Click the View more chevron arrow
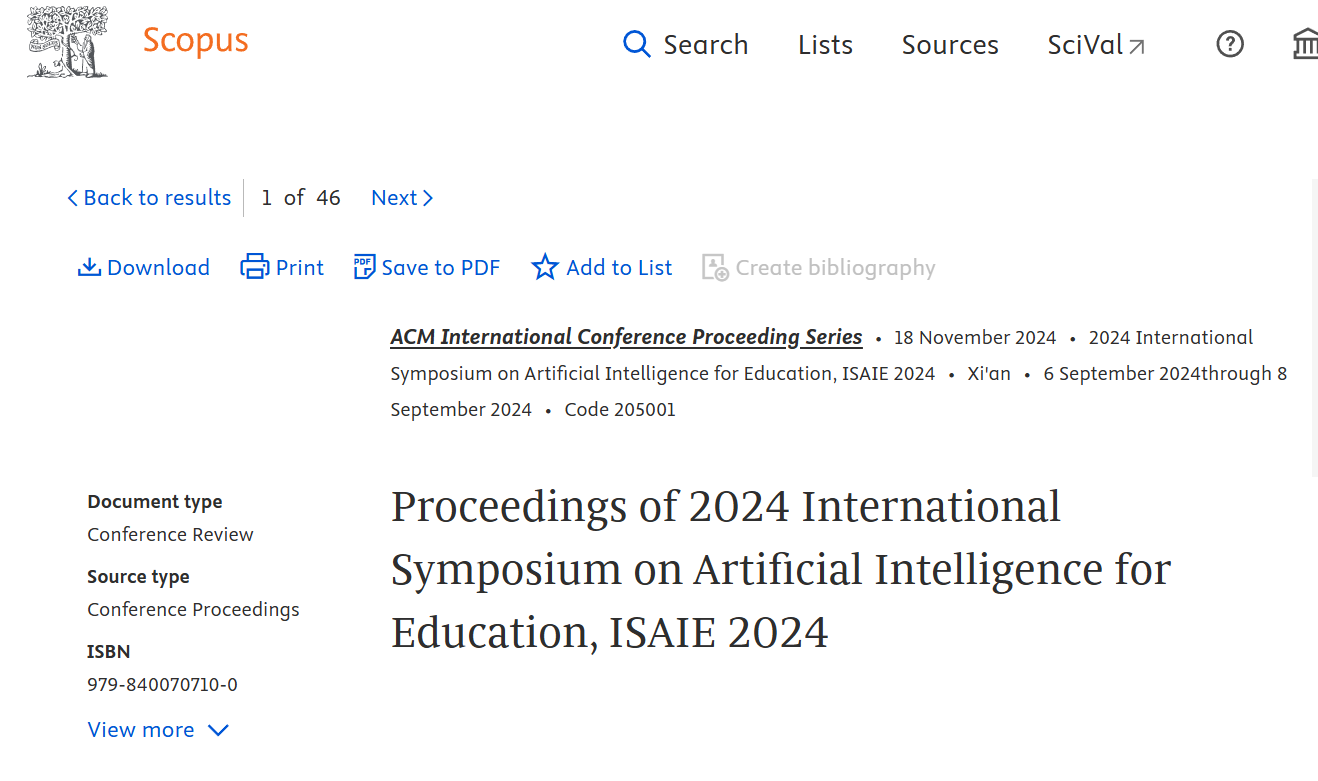 click(x=218, y=731)
